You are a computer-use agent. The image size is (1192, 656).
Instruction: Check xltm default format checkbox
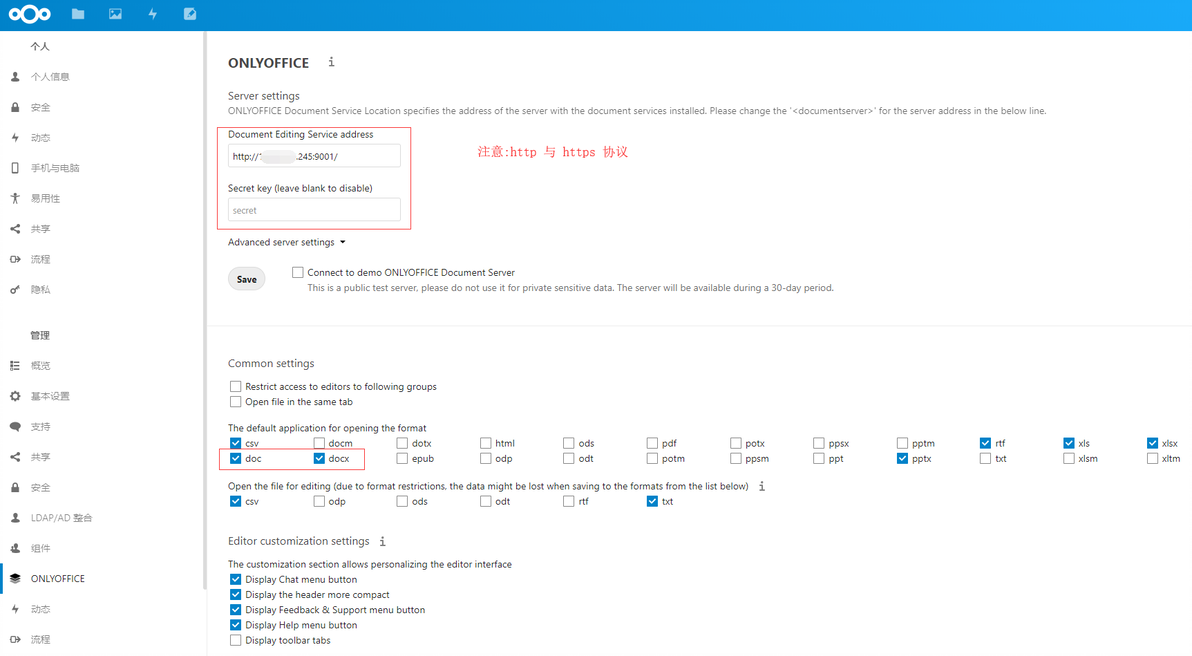(x=1152, y=458)
